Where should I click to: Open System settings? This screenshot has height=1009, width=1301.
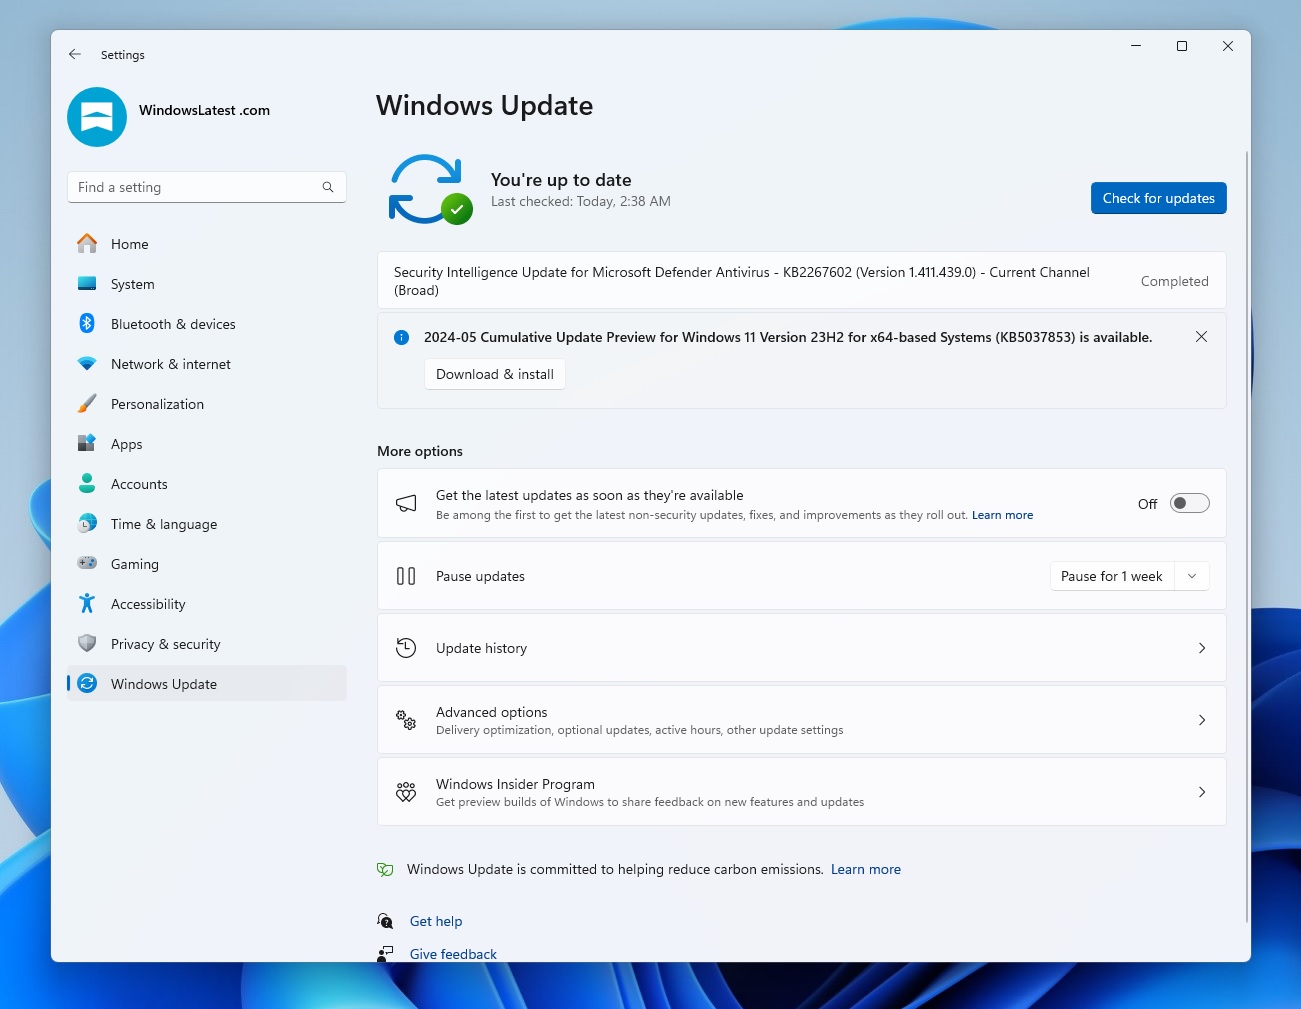pos(207,284)
